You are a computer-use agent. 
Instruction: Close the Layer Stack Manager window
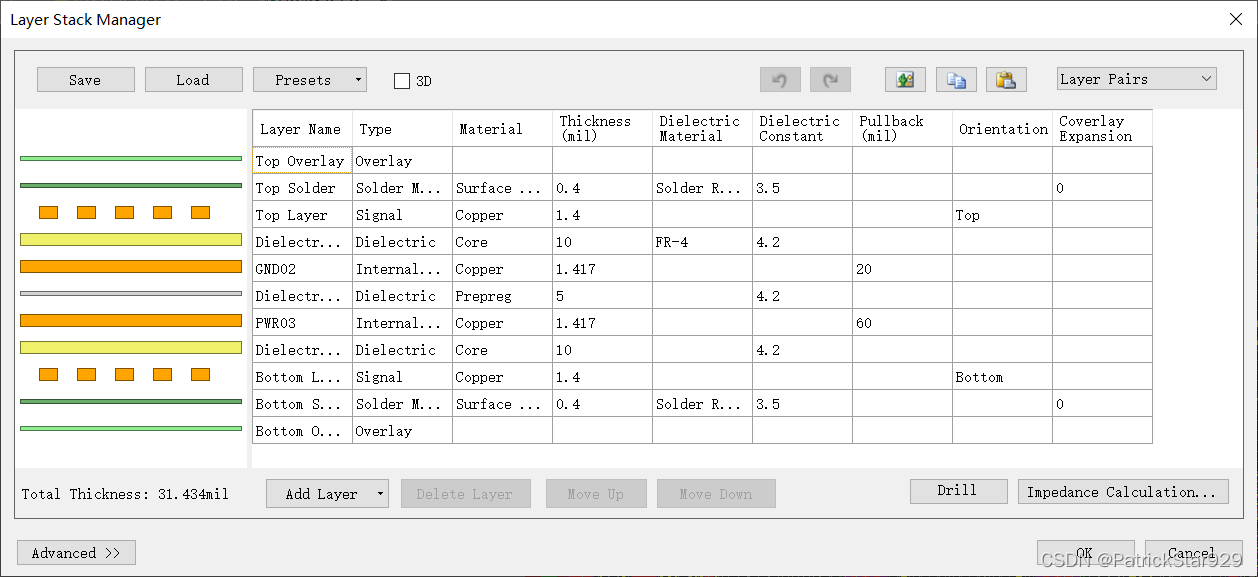pos(1235,19)
